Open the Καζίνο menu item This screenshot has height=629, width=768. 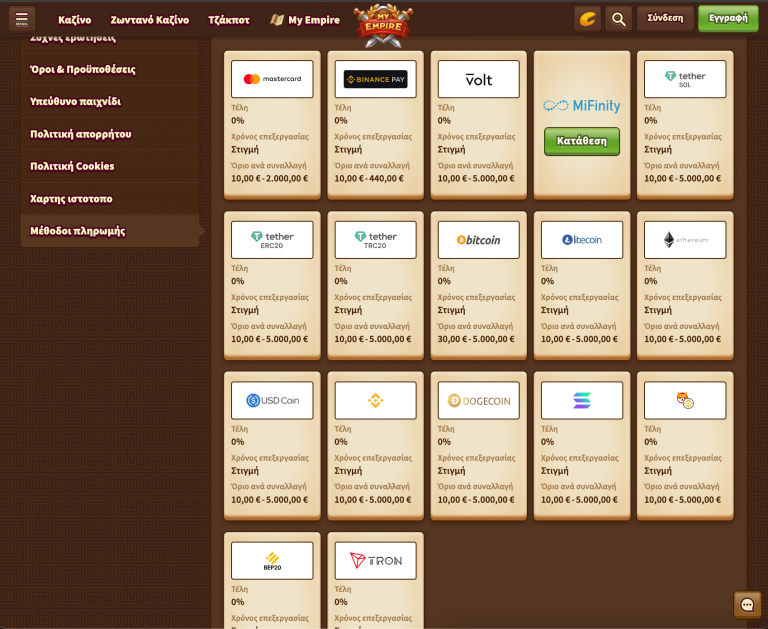(74, 20)
